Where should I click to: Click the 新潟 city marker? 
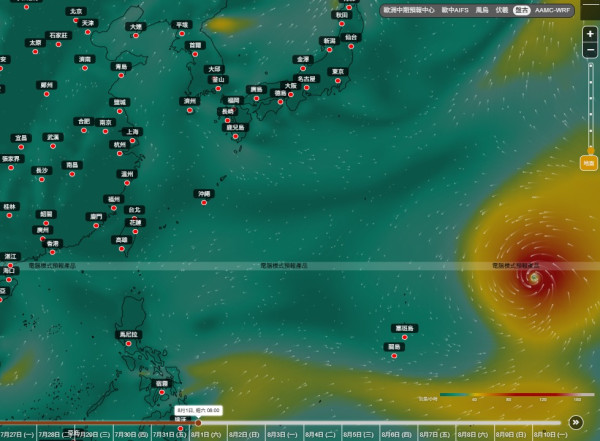(329, 50)
